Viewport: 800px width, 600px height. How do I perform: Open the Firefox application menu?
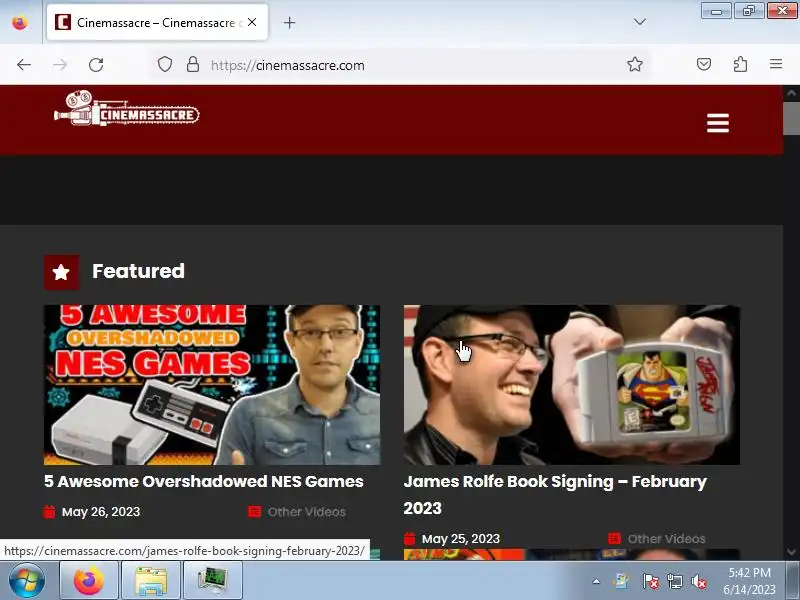(x=776, y=64)
